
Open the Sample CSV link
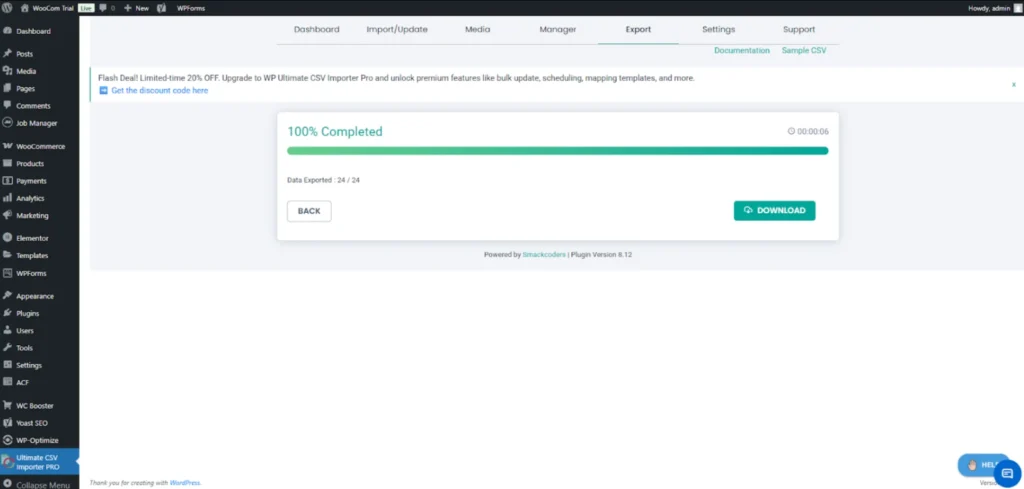tap(804, 50)
